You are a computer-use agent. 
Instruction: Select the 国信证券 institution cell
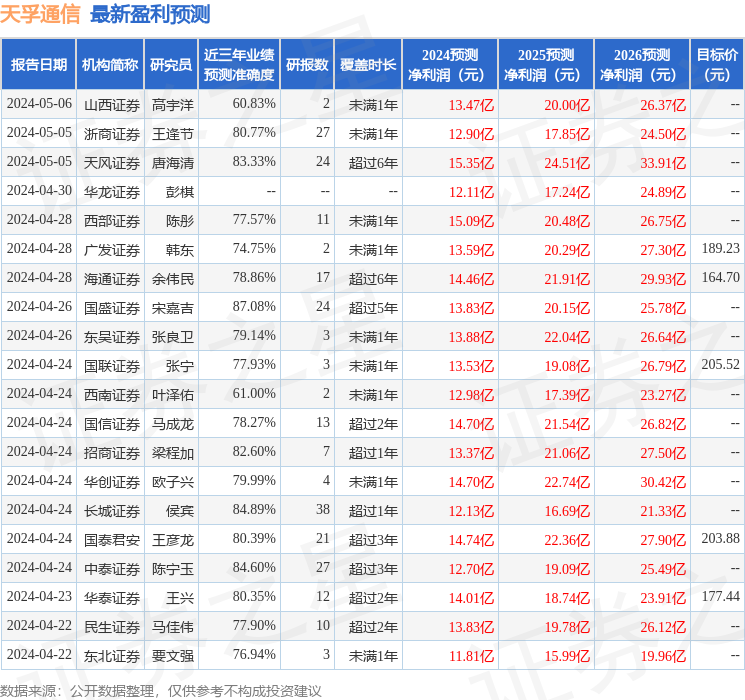[x=112, y=424]
